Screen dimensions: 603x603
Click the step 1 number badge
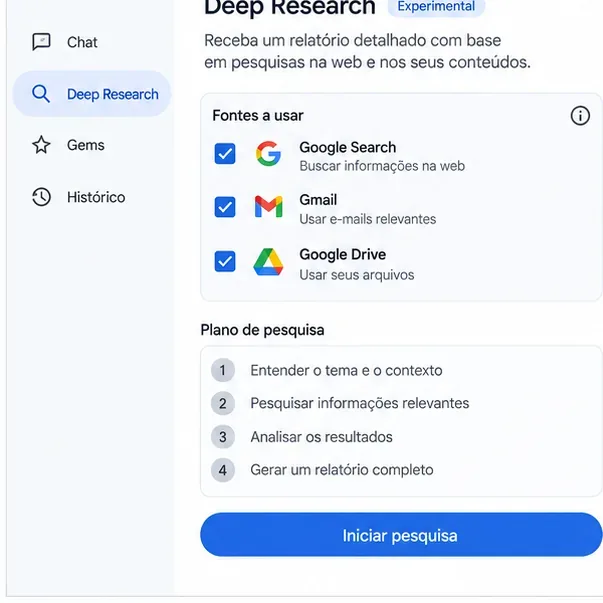[223, 370]
